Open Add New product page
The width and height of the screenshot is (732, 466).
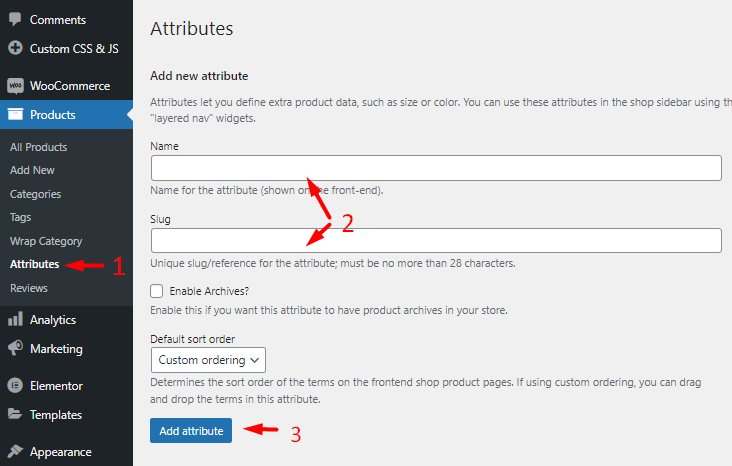32,170
